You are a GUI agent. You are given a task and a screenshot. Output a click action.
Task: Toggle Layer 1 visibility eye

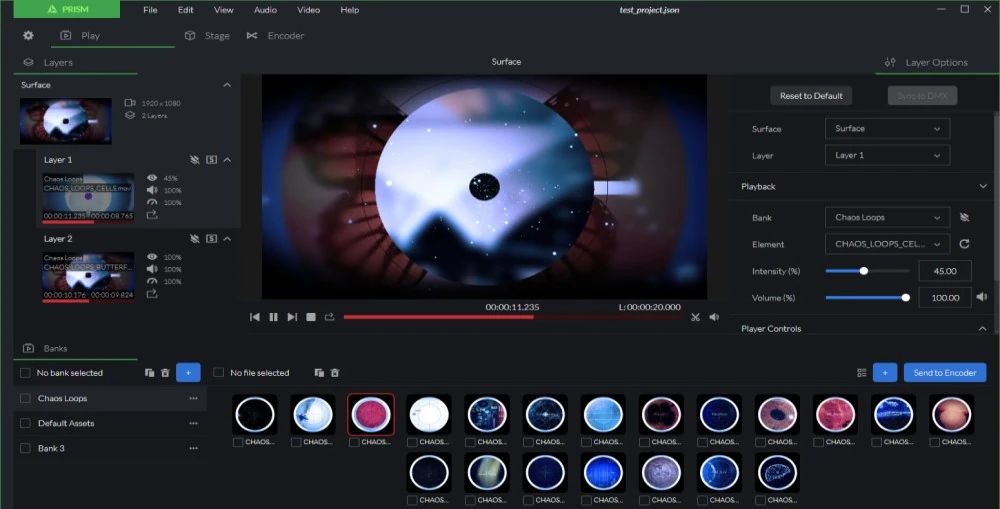(152, 178)
